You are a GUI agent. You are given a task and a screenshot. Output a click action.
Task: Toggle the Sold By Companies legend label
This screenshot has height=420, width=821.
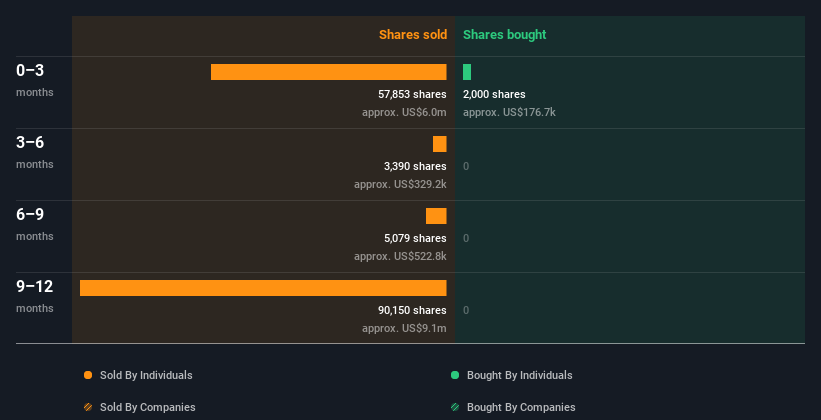148,407
